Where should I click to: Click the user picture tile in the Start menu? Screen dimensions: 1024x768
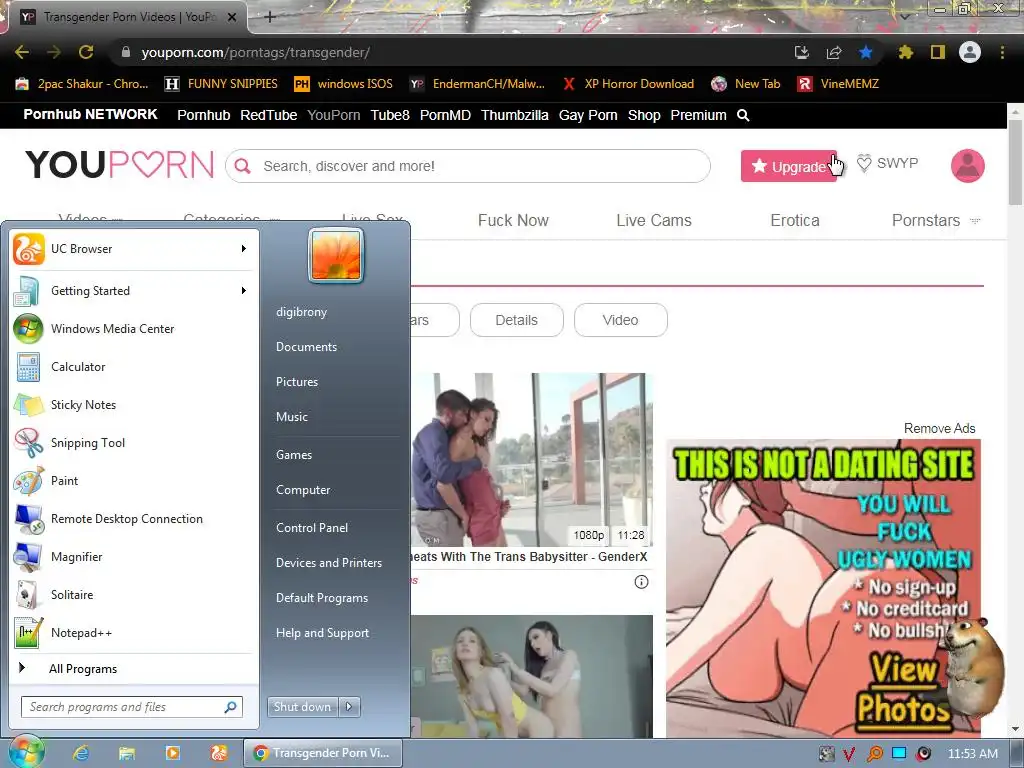336,255
